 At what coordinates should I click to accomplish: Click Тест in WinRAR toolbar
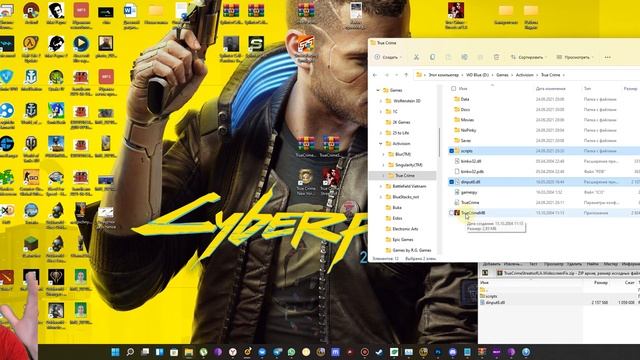coord(533,264)
